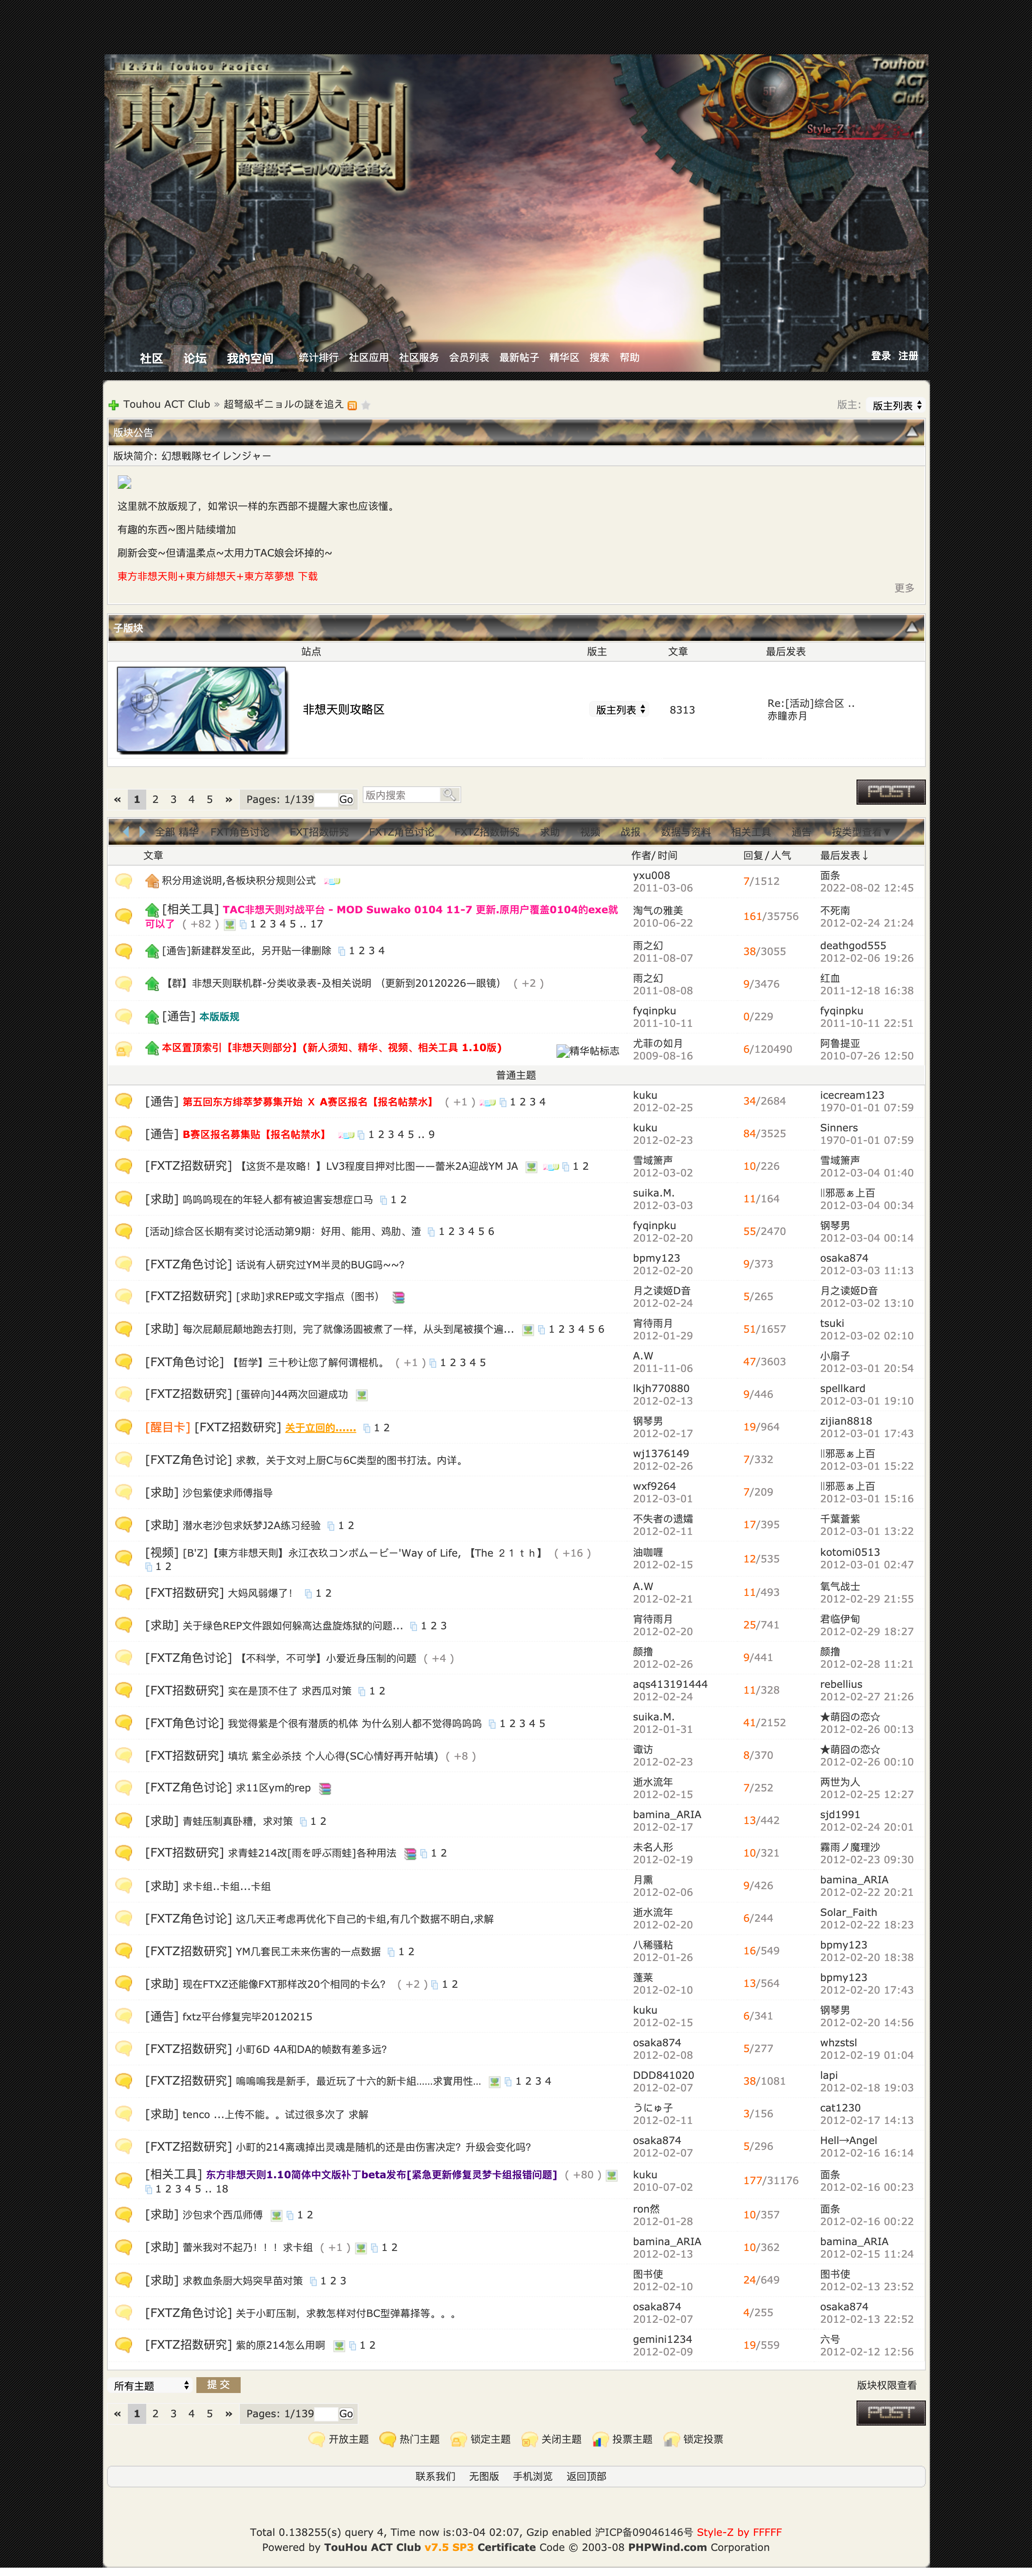1032x2576 pixels.
Task: Select the 战报 thread filter tab
Action: click(x=630, y=832)
